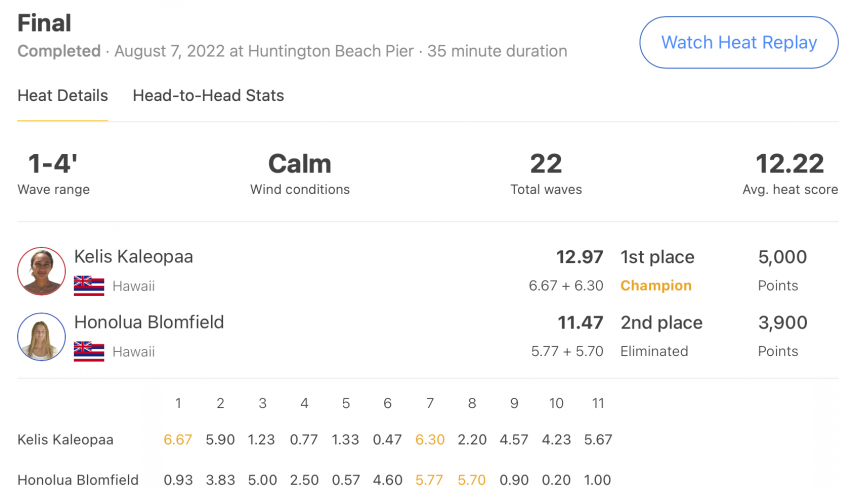Open Honolua Blomfield's profile photo

tap(41, 336)
